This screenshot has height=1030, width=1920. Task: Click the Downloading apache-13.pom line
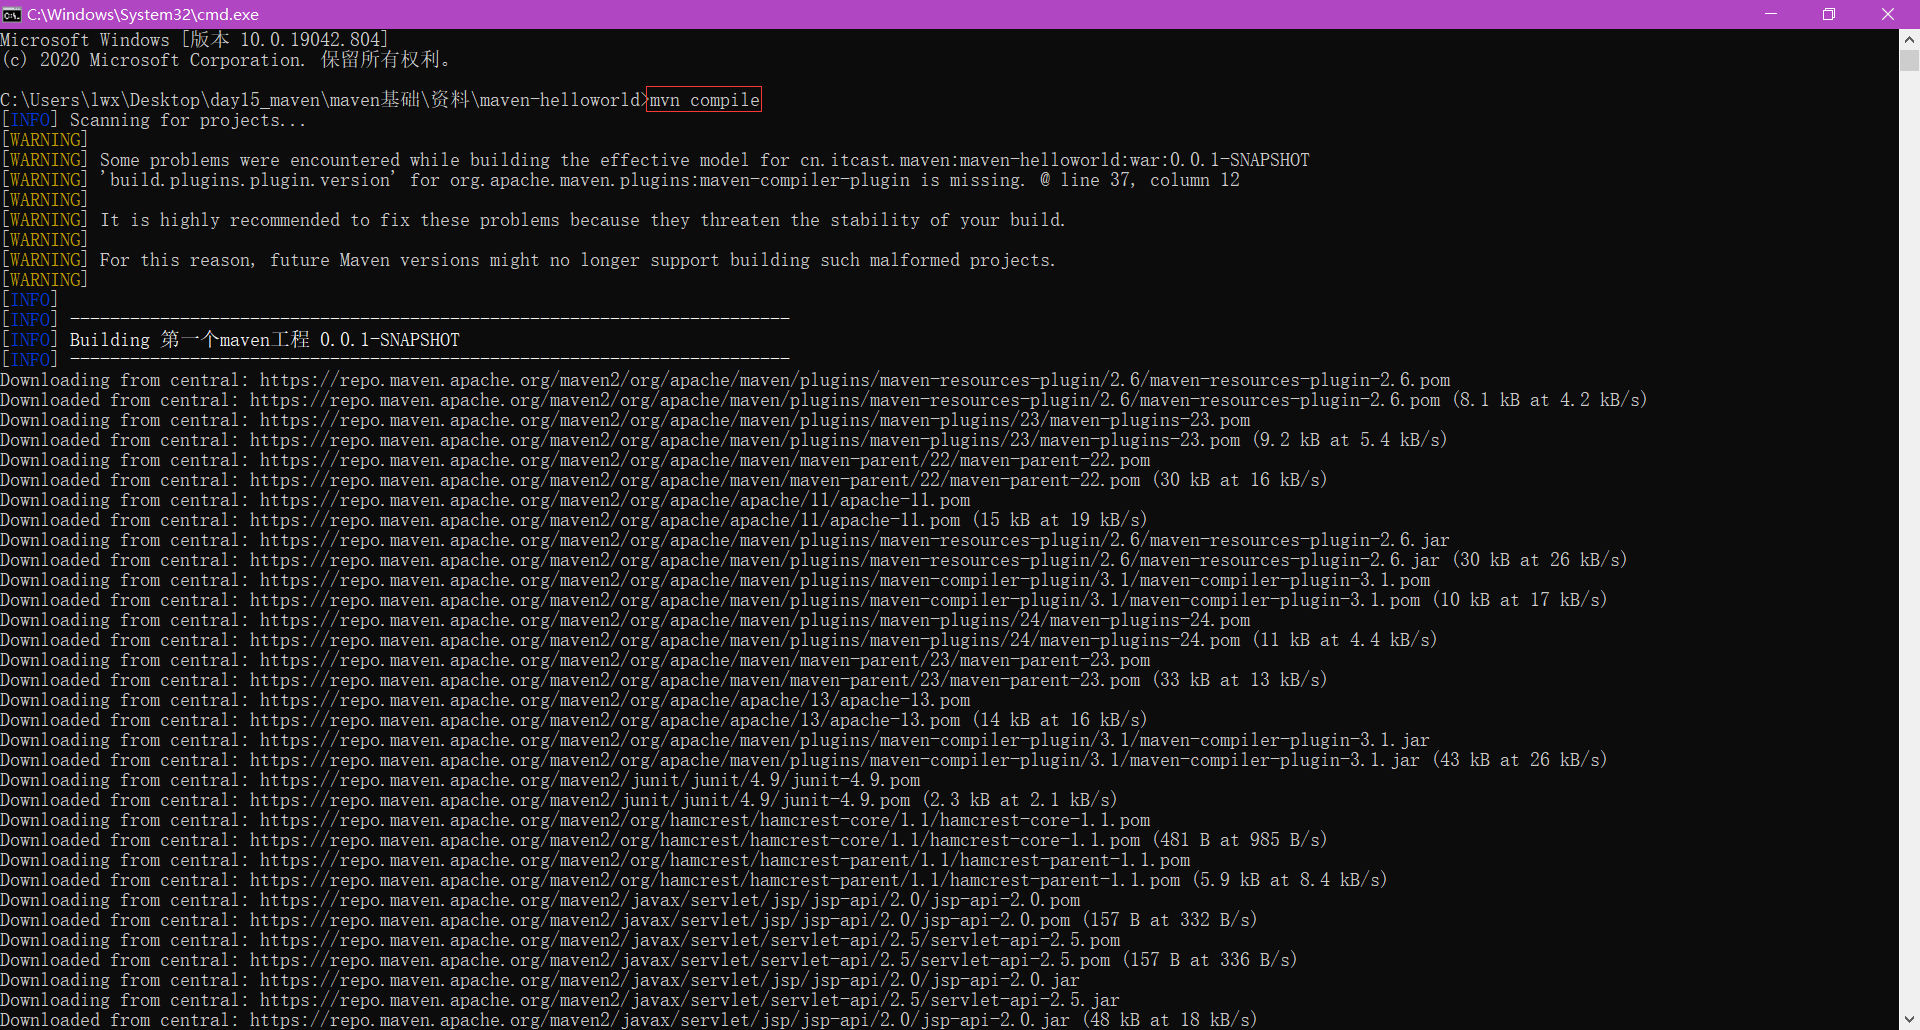[x=485, y=700]
